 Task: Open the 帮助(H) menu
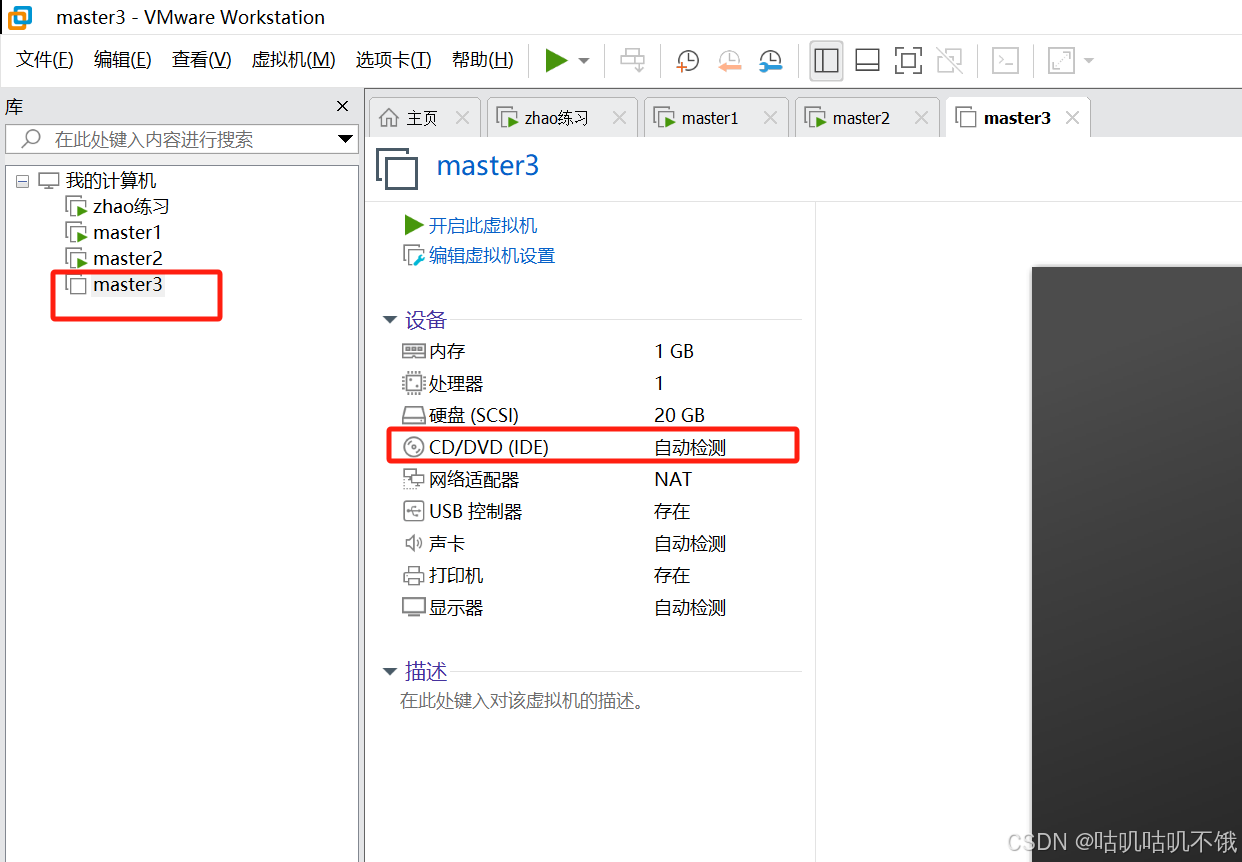click(482, 60)
